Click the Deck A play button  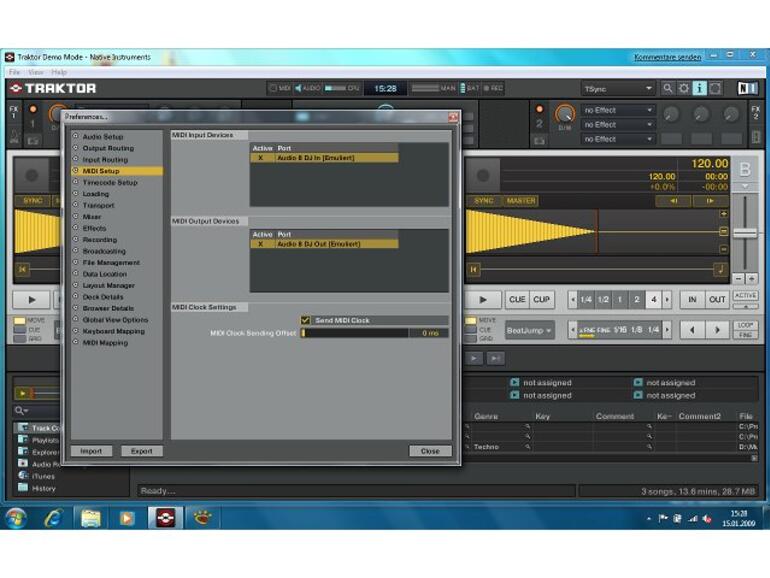pos(31,300)
